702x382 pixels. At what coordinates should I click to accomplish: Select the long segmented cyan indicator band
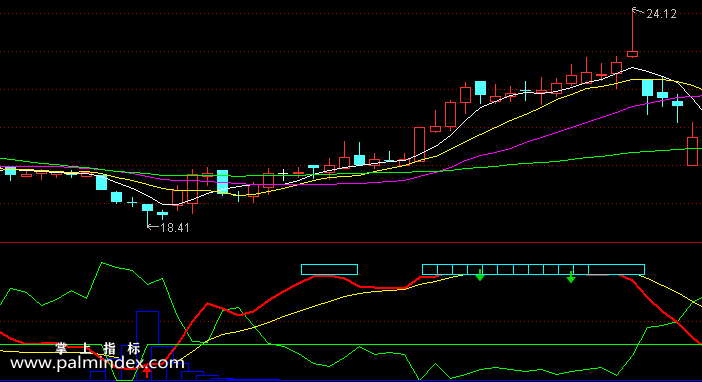(533, 269)
